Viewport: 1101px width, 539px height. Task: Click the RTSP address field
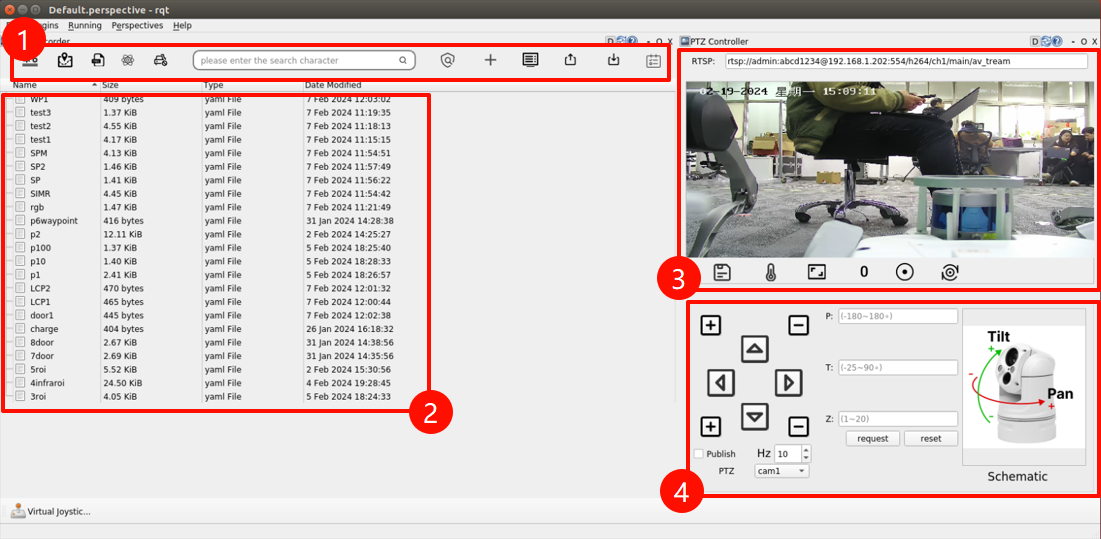coord(906,62)
